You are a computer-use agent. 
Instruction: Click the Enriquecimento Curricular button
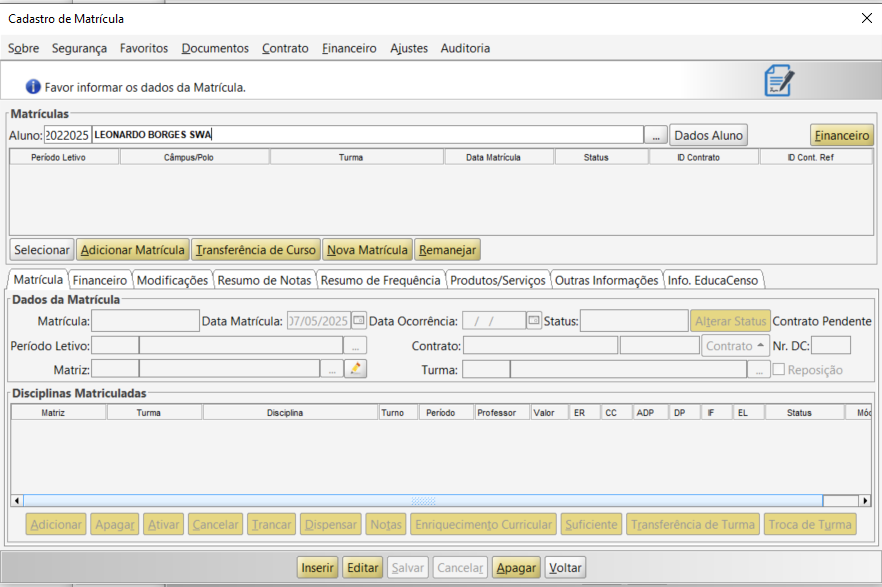tap(484, 525)
